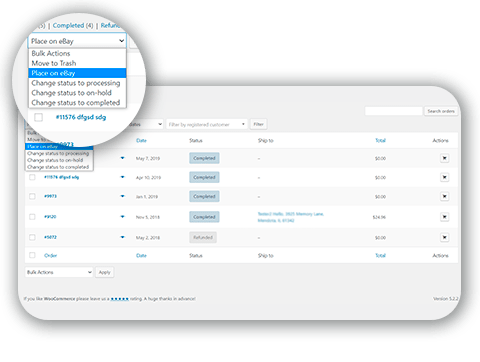Open order preview arrow for order #5072
This screenshot has width=480, height=362.
coord(122,237)
